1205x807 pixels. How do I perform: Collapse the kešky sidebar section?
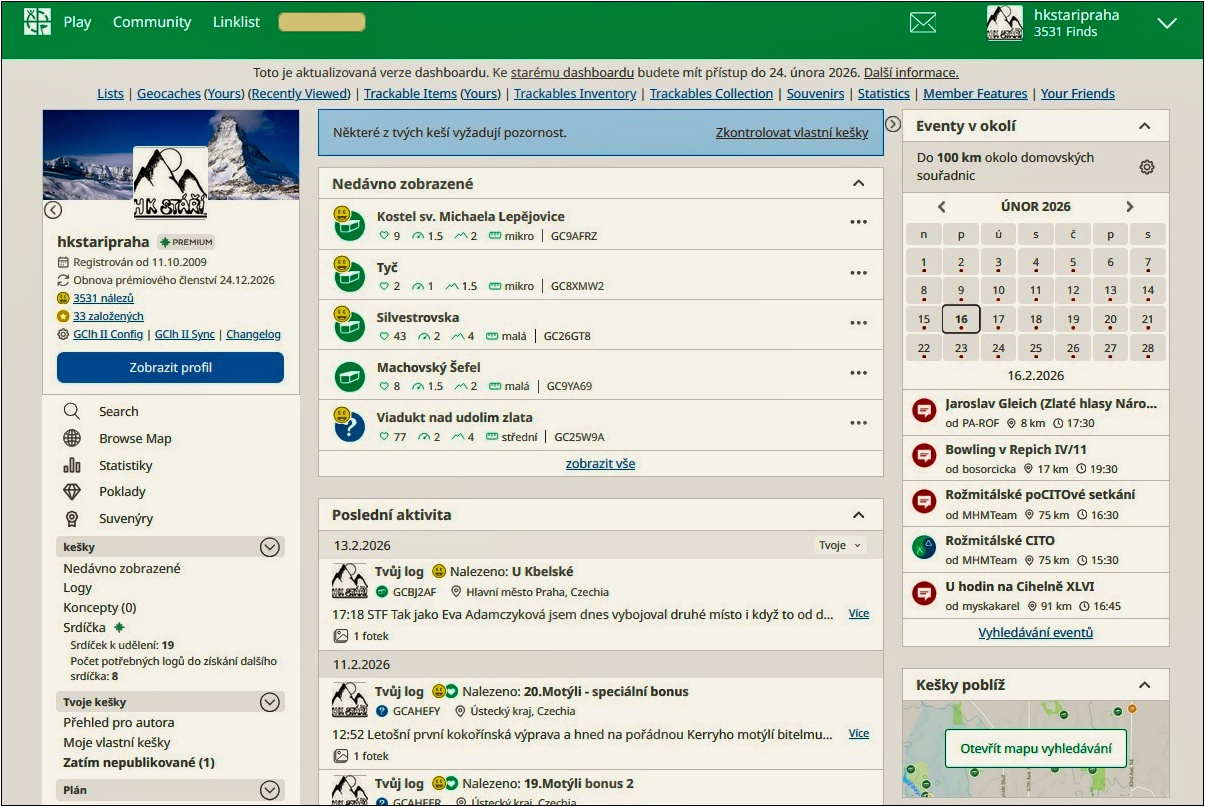pyautogui.click(x=269, y=547)
